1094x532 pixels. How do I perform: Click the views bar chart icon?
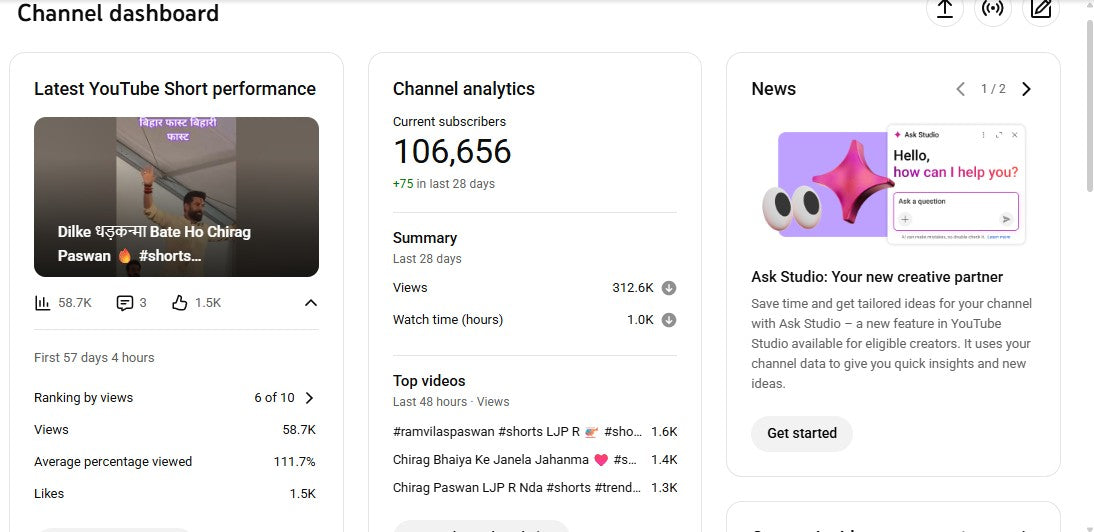43,303
